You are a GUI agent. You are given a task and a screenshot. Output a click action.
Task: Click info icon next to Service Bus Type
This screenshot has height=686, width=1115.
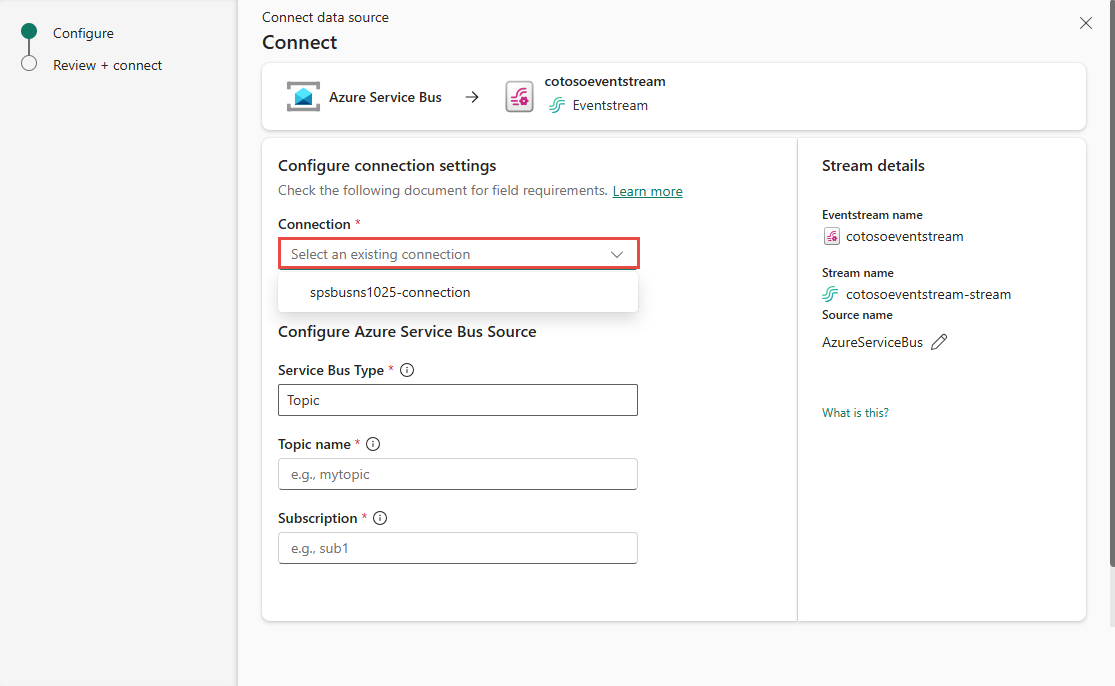[x=407, y=370]
